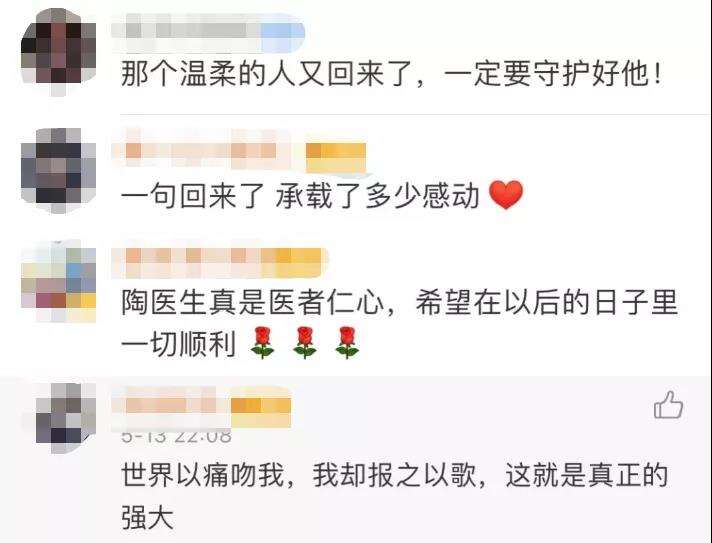This screenshot has height=543, width=712.
Task: Select comment starting 世界以痛吻我
Action: [395, 496]
